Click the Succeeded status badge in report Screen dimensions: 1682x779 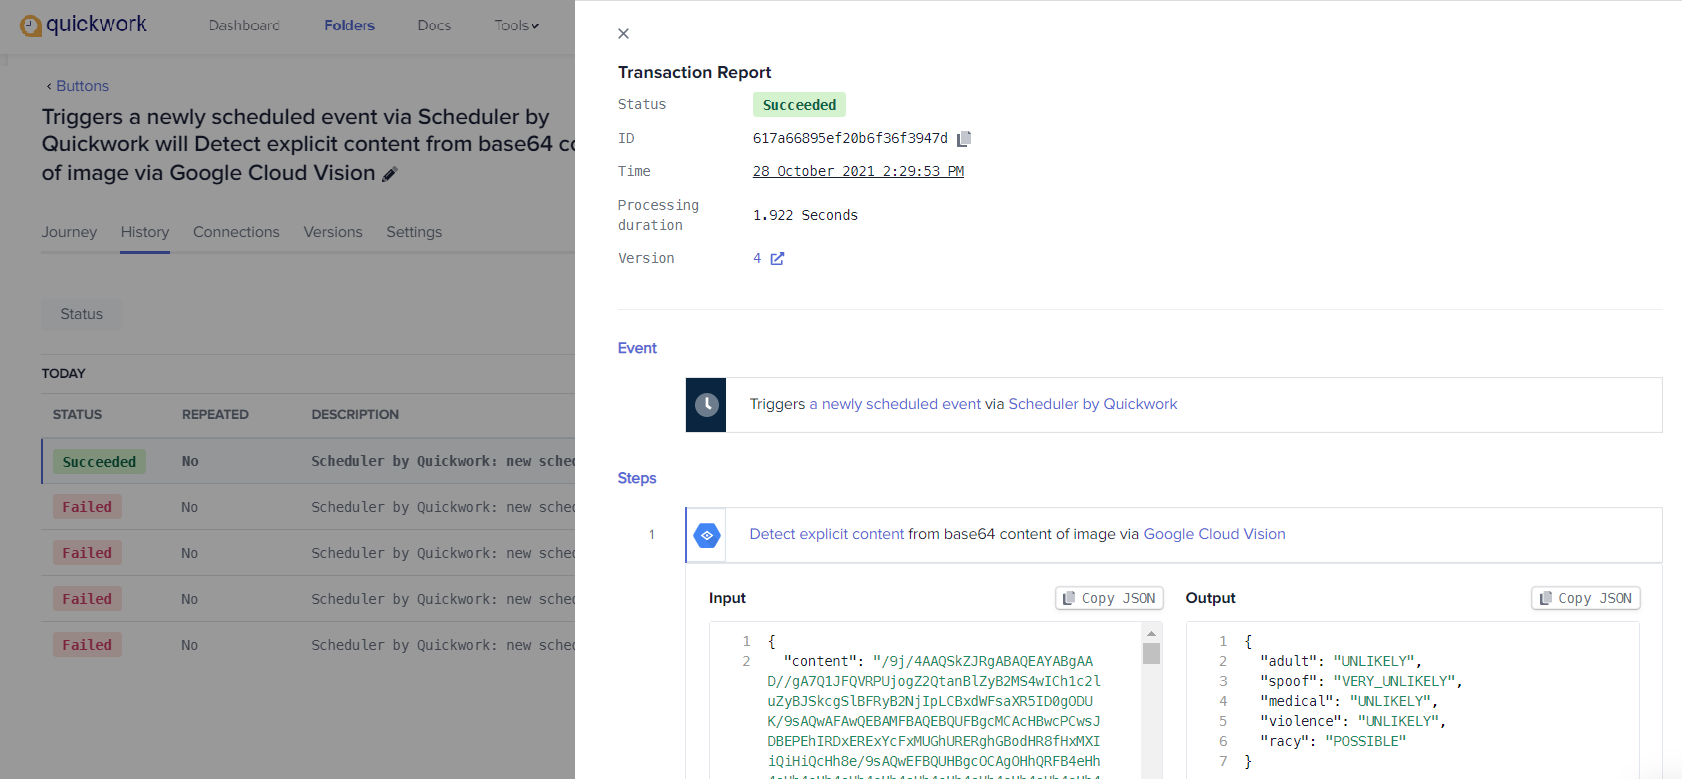(x=799, y=105)
